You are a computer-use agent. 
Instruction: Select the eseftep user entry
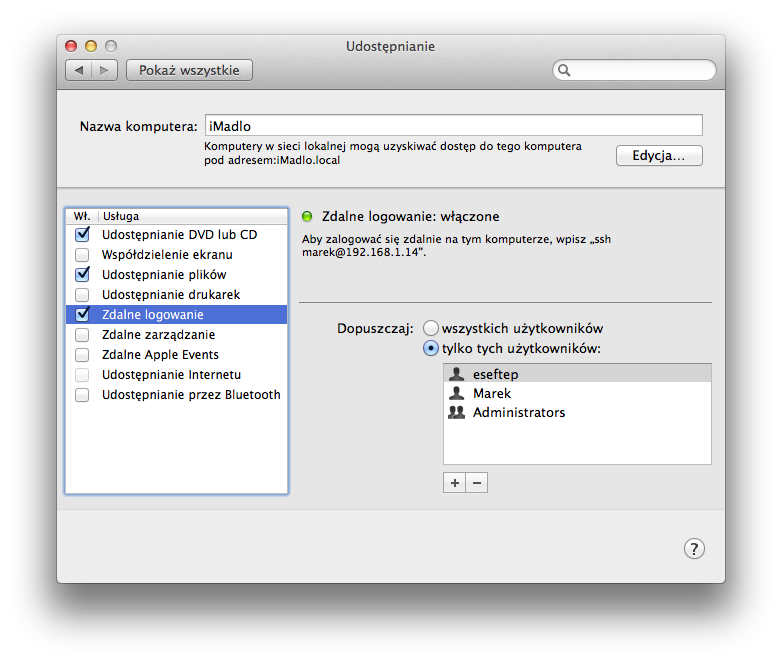577,374
